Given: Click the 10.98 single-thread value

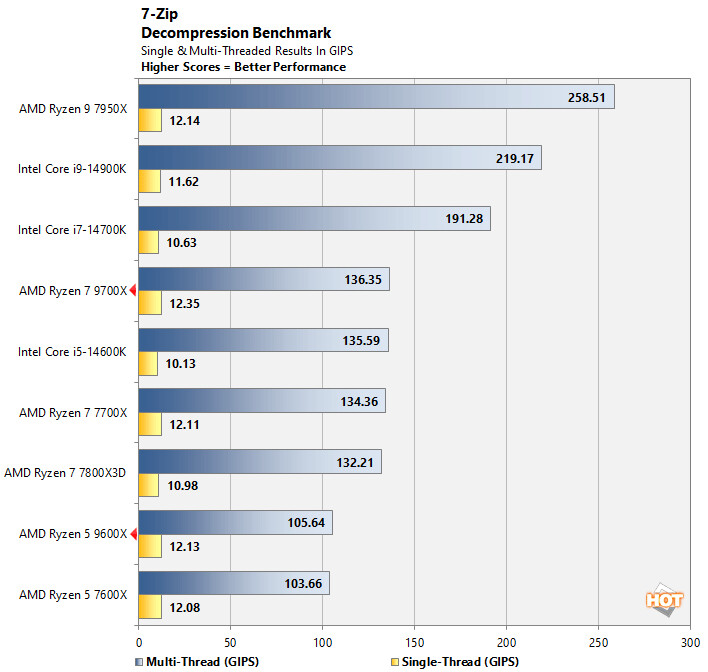Looking at the screenshot, I should click(x=183, y=485).
